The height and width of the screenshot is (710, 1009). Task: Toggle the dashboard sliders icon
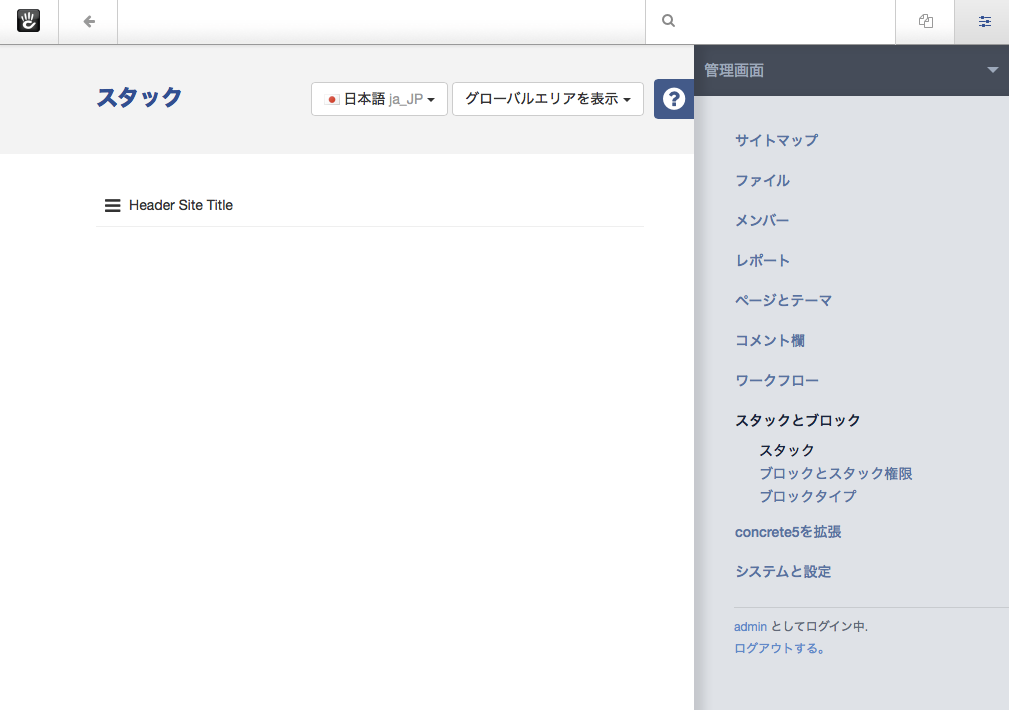(984, 21)
